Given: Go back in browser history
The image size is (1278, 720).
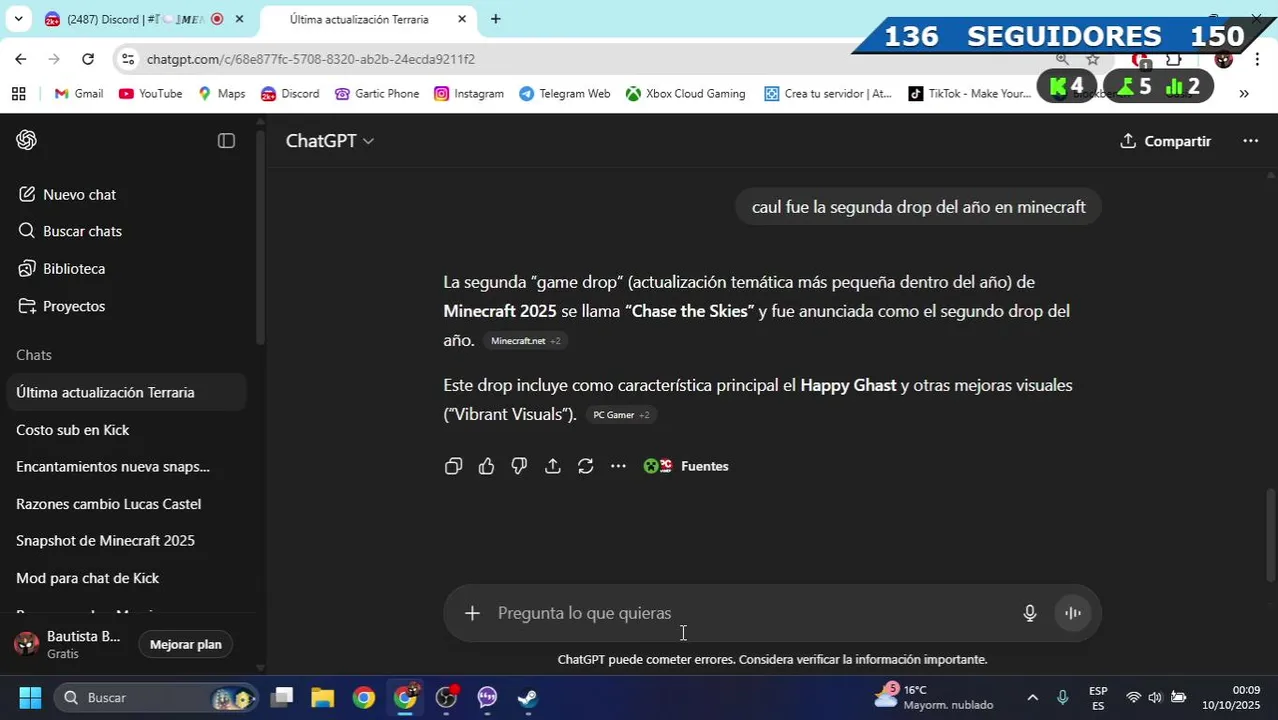Looking at the screenshot, I should click(21, 59).
